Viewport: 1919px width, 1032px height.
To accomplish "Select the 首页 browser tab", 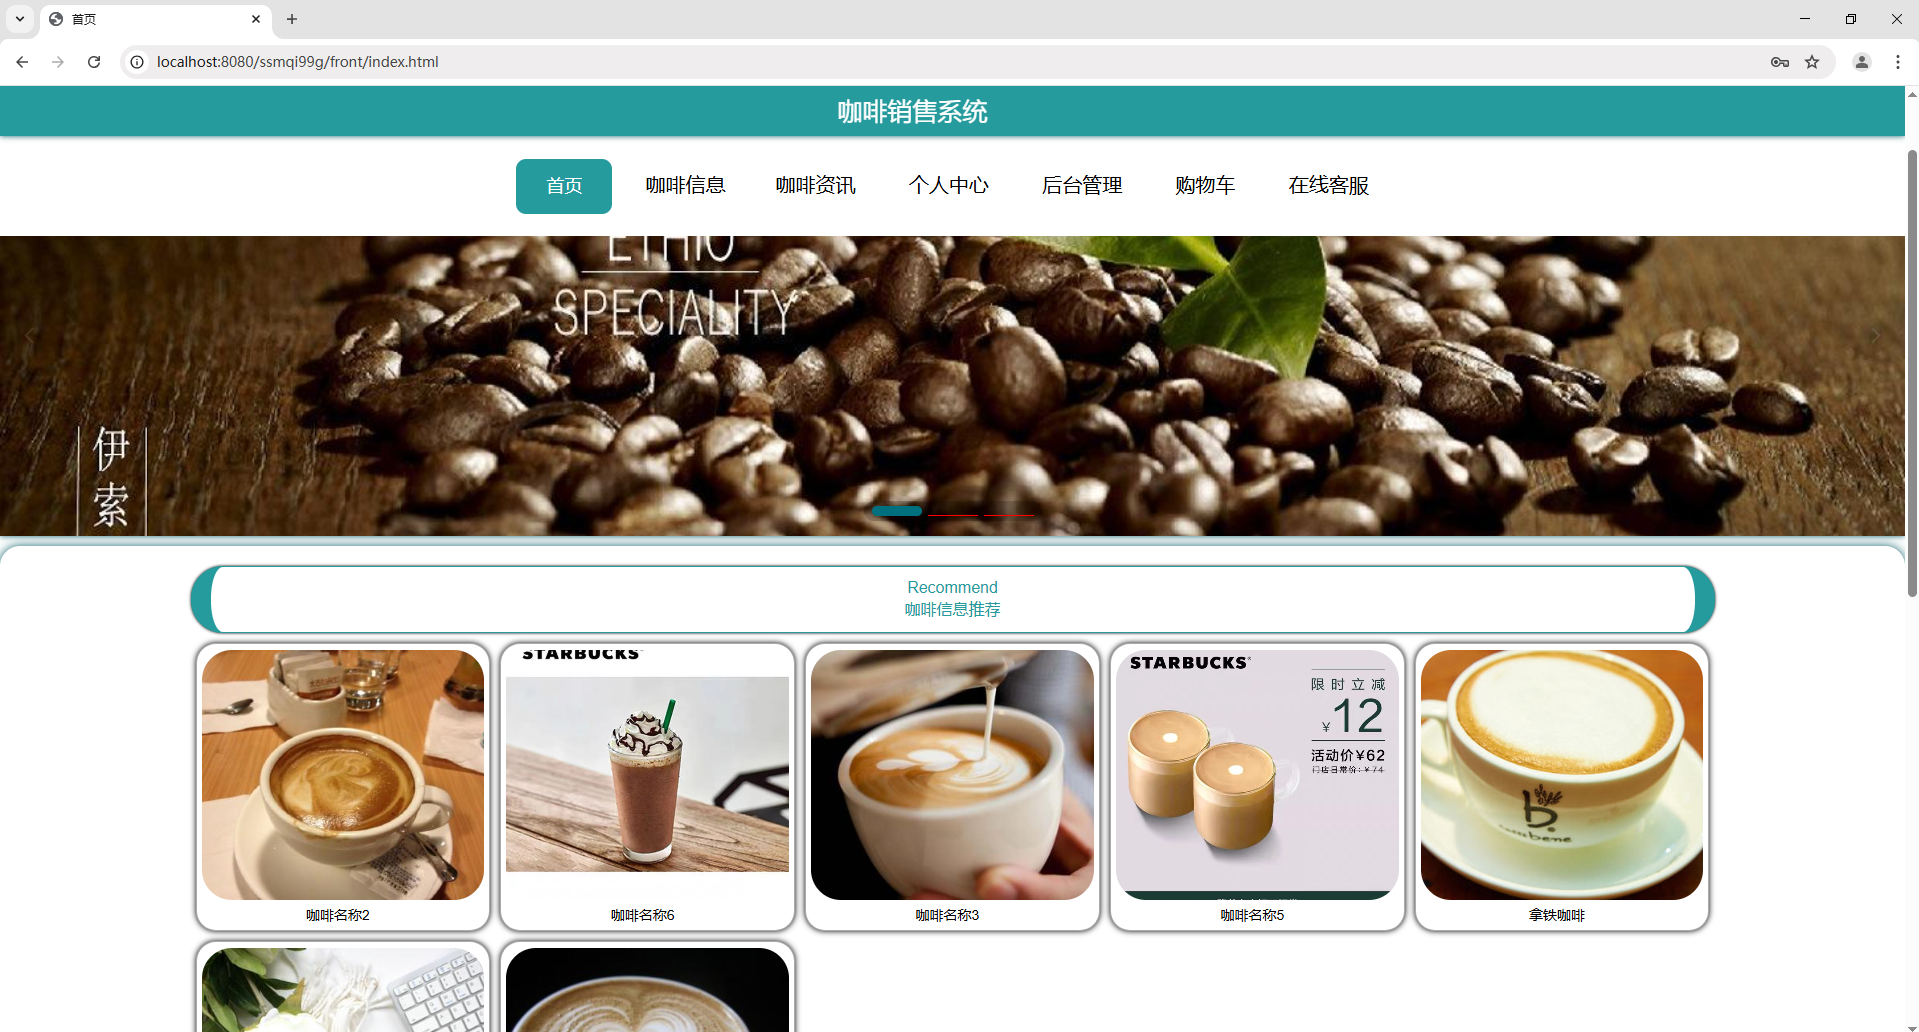I will point(155,19).
